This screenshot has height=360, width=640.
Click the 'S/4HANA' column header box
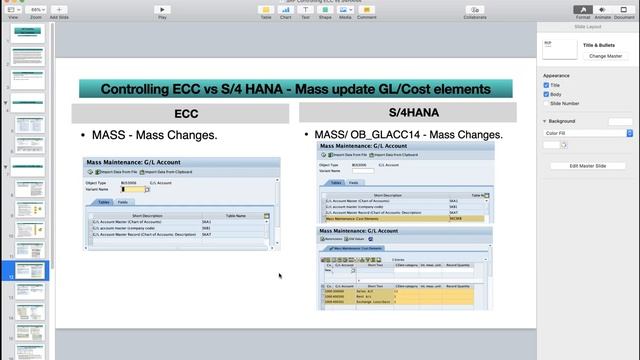pos(408,112)
